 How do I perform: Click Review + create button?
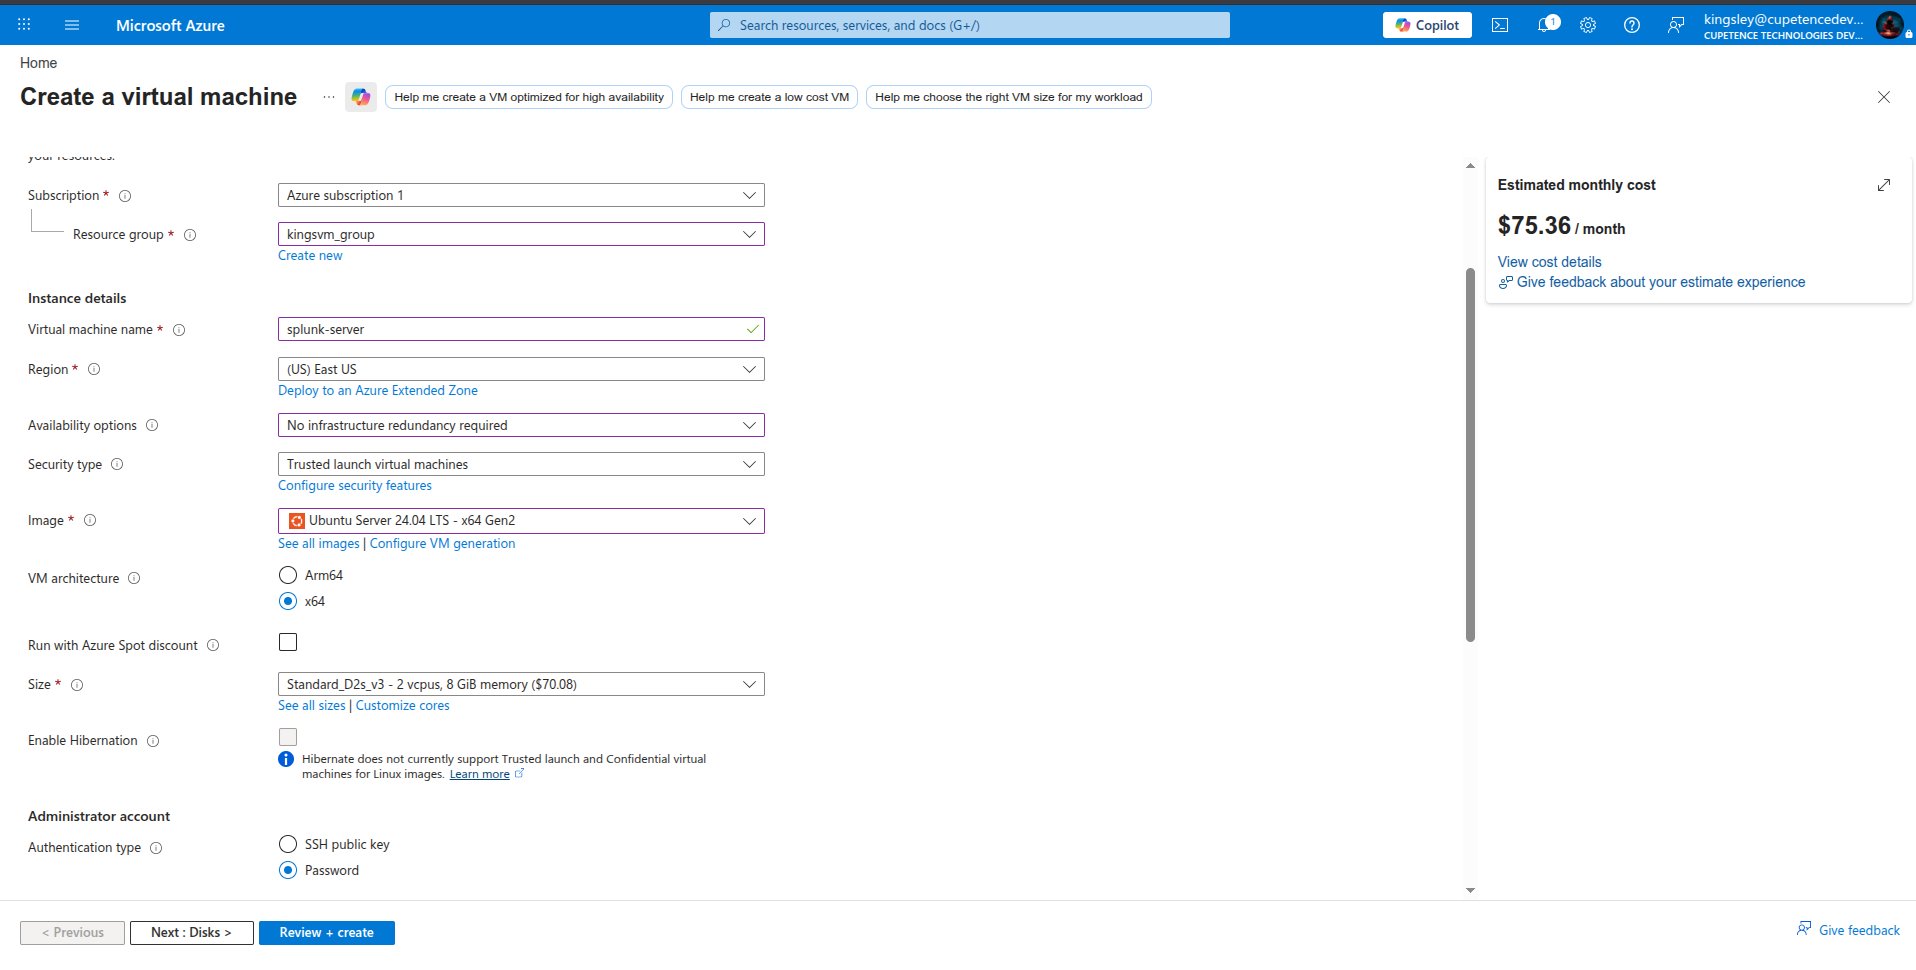click(327, 933)
